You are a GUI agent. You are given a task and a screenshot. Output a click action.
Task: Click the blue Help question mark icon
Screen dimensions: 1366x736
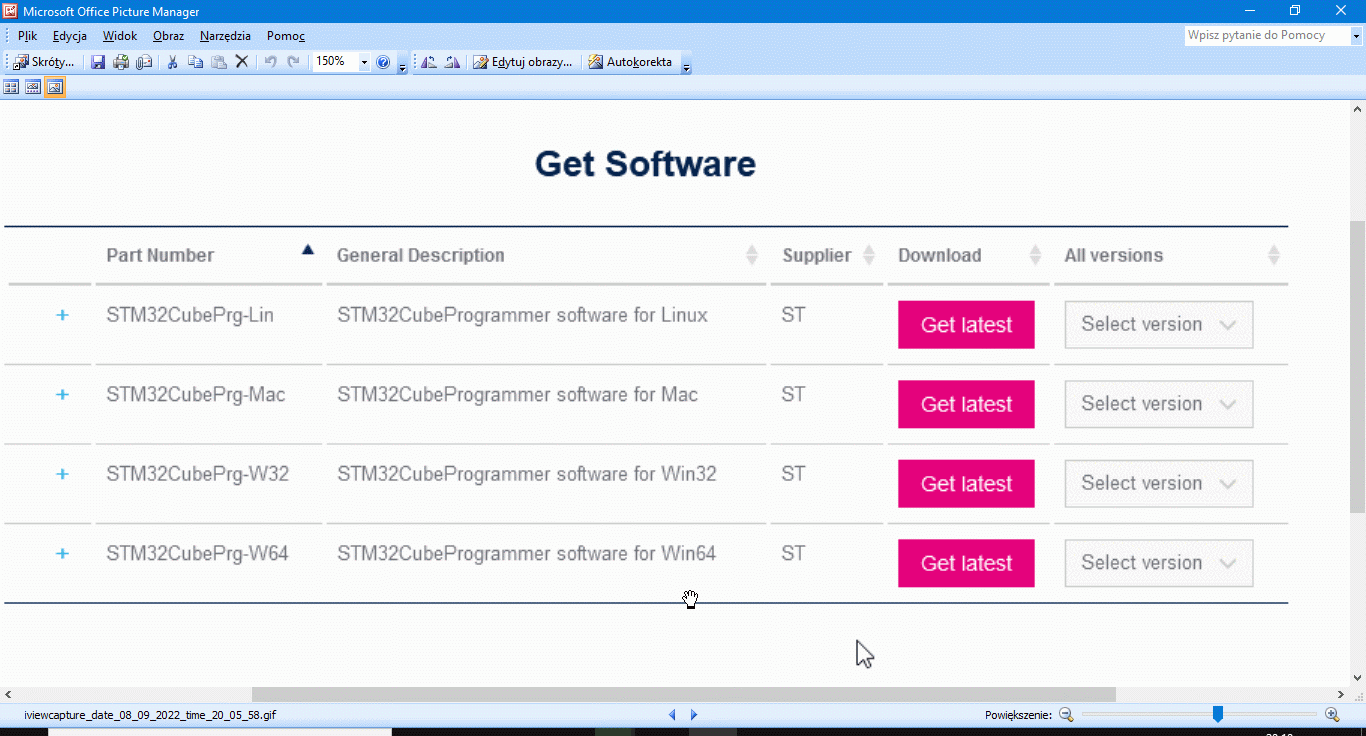pos(383,62)
